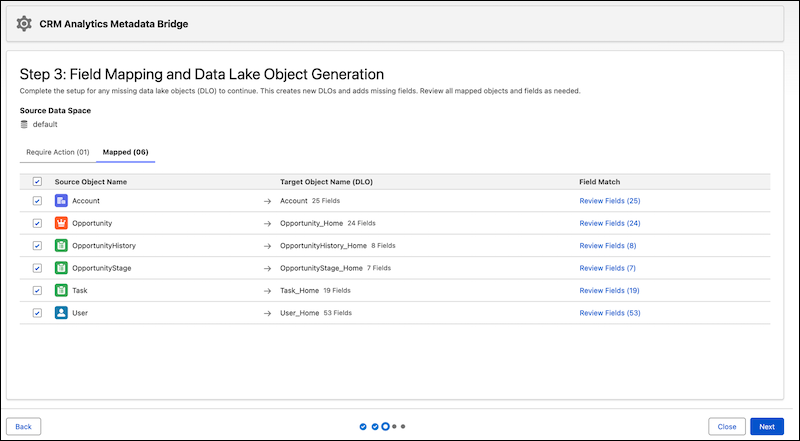Uncheck the User row checkbox
800x441 pixels.
37,313
